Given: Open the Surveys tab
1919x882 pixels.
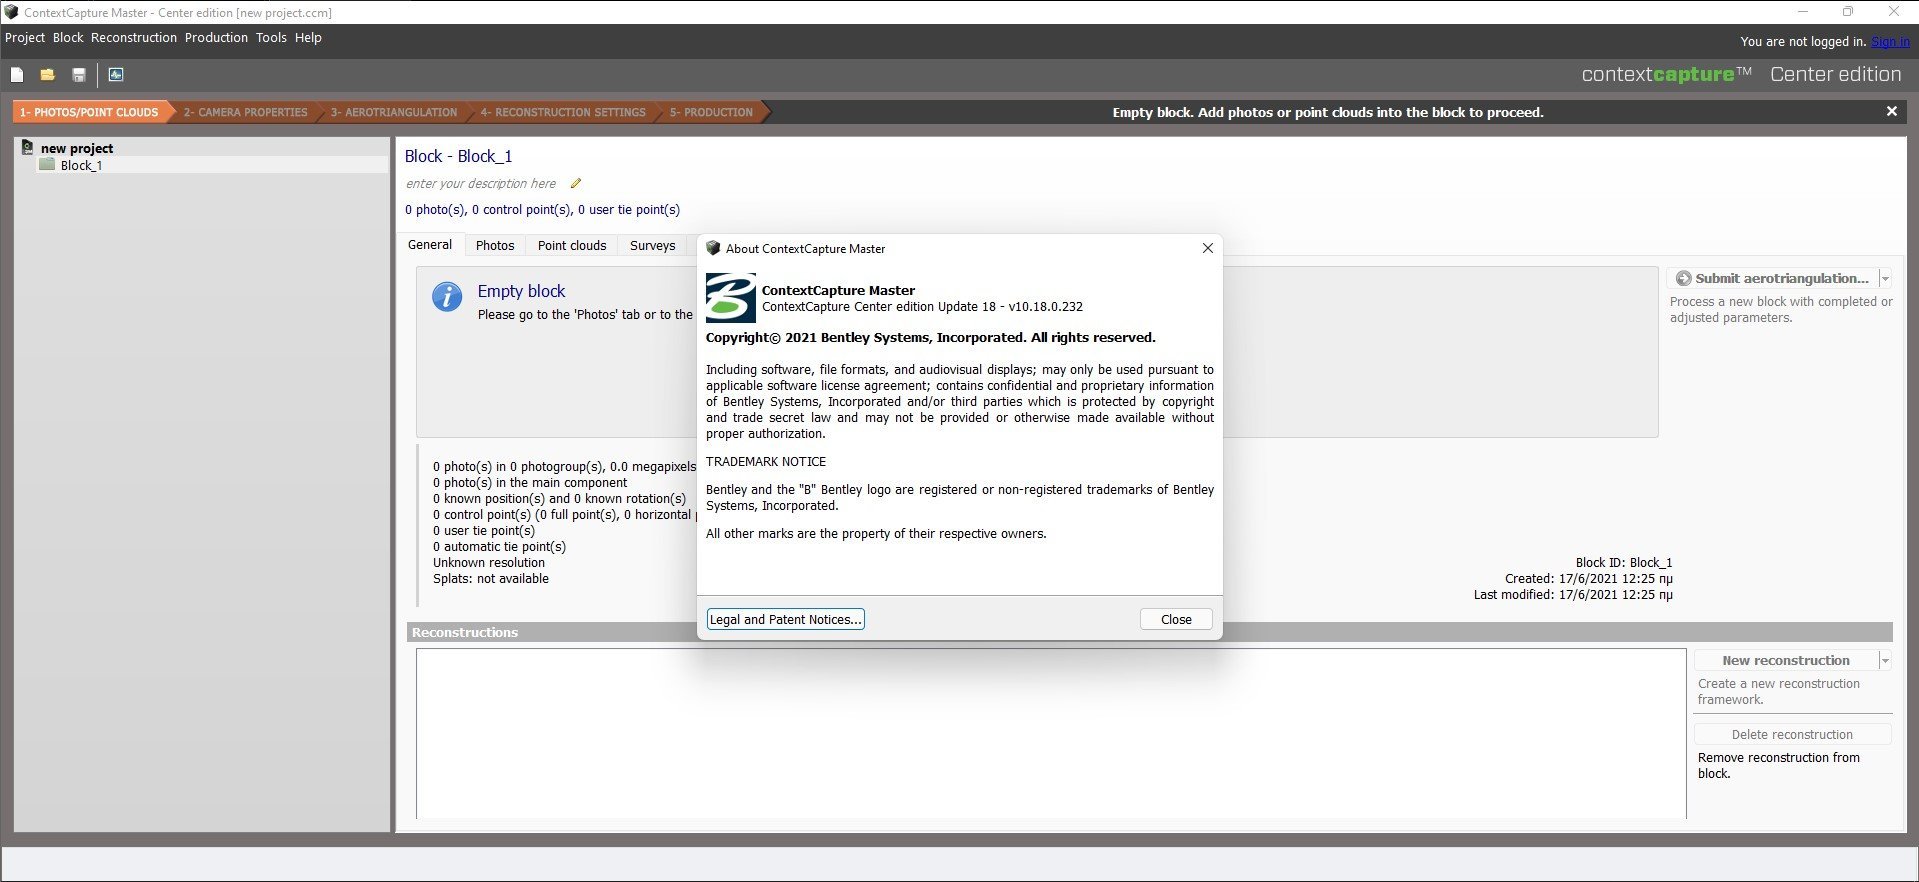Looking at the screenshot, I should pyautogui.click(x=652, y=246).
